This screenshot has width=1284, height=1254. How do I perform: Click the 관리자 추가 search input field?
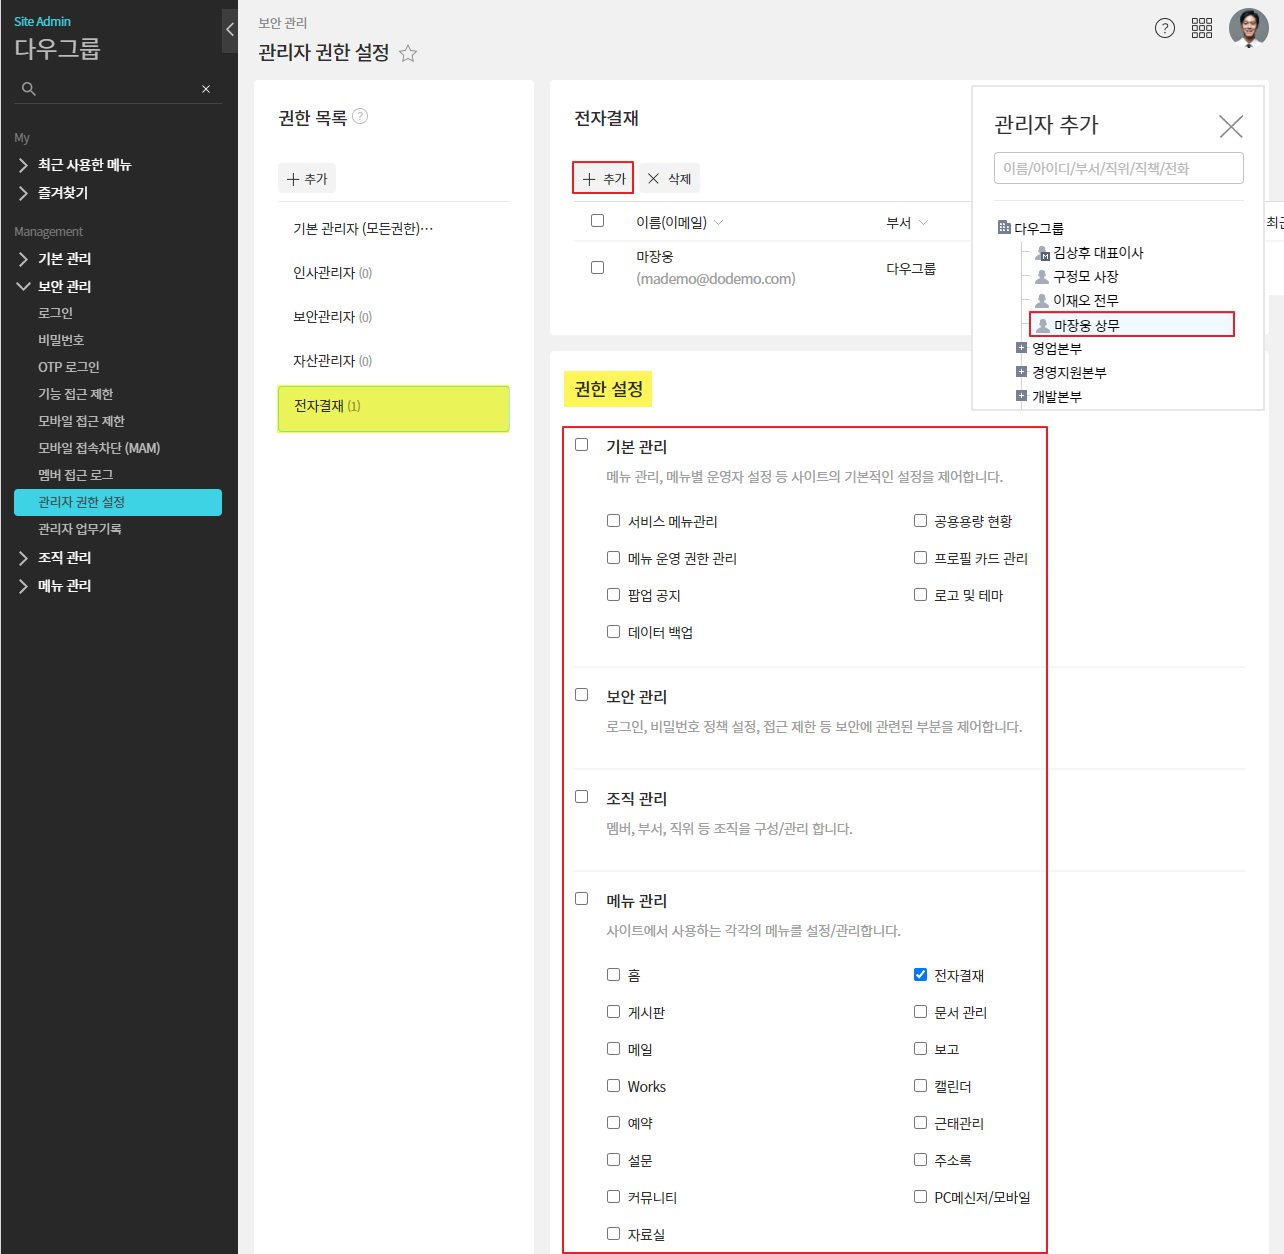coord(1118,168)
